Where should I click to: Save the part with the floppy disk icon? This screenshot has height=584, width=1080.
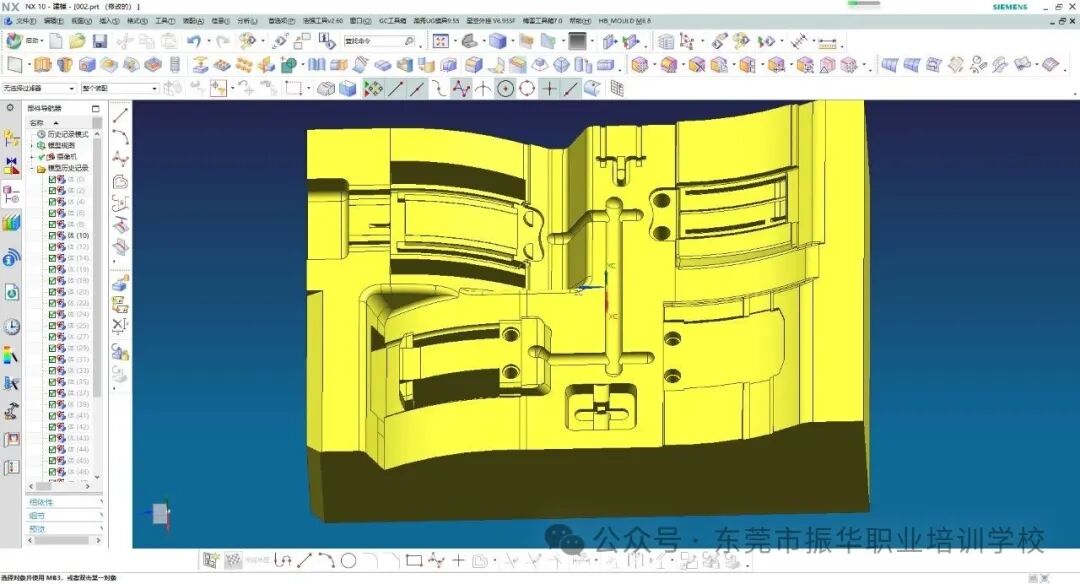(x=100, y=42)
